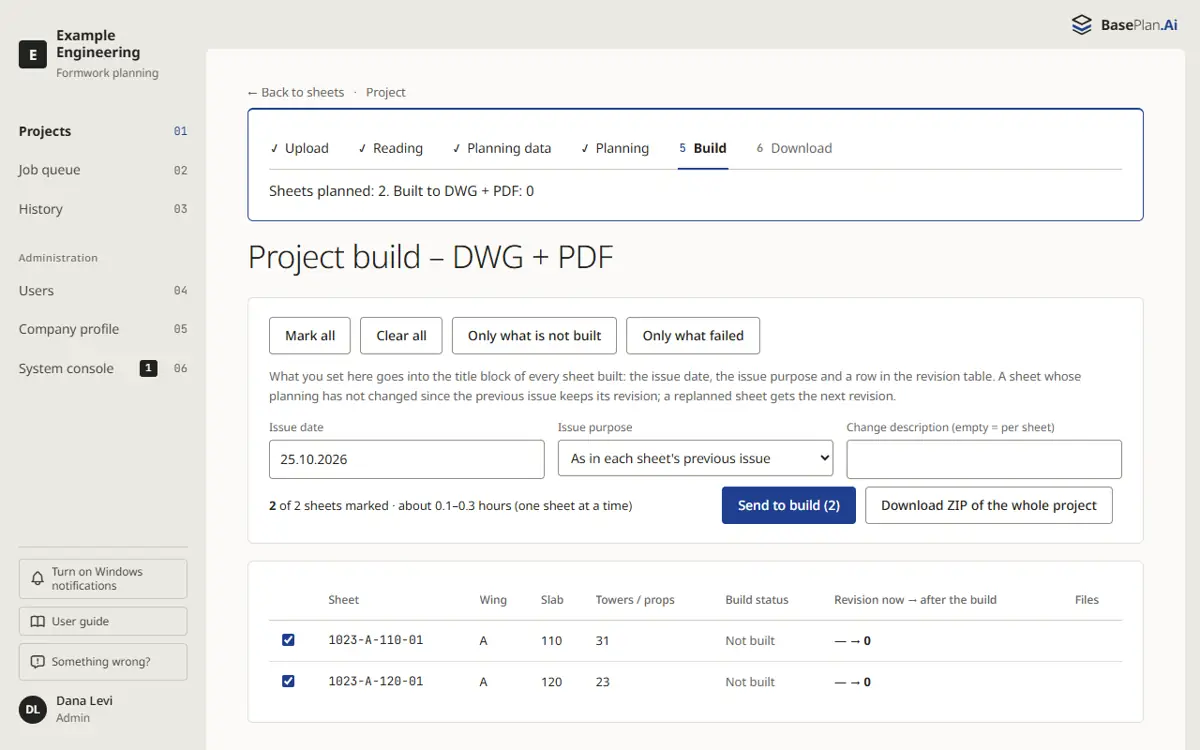Click the Clear all button
The width and height of the screenshot is (1200, 750).
pyautogui.click(x=401, y=335)
